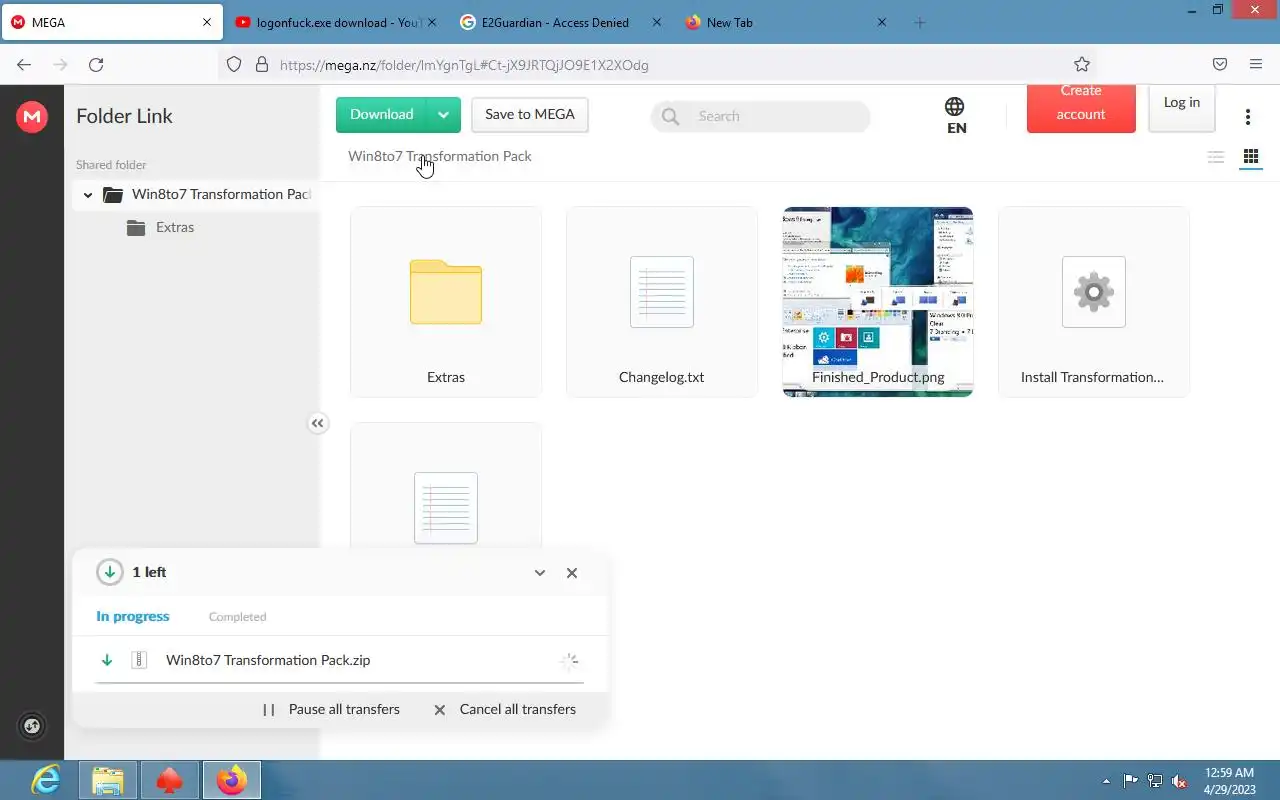Click the muted volume tray icon
This screenshot has width=1280, height=800.
click(x=1180, y=781)
